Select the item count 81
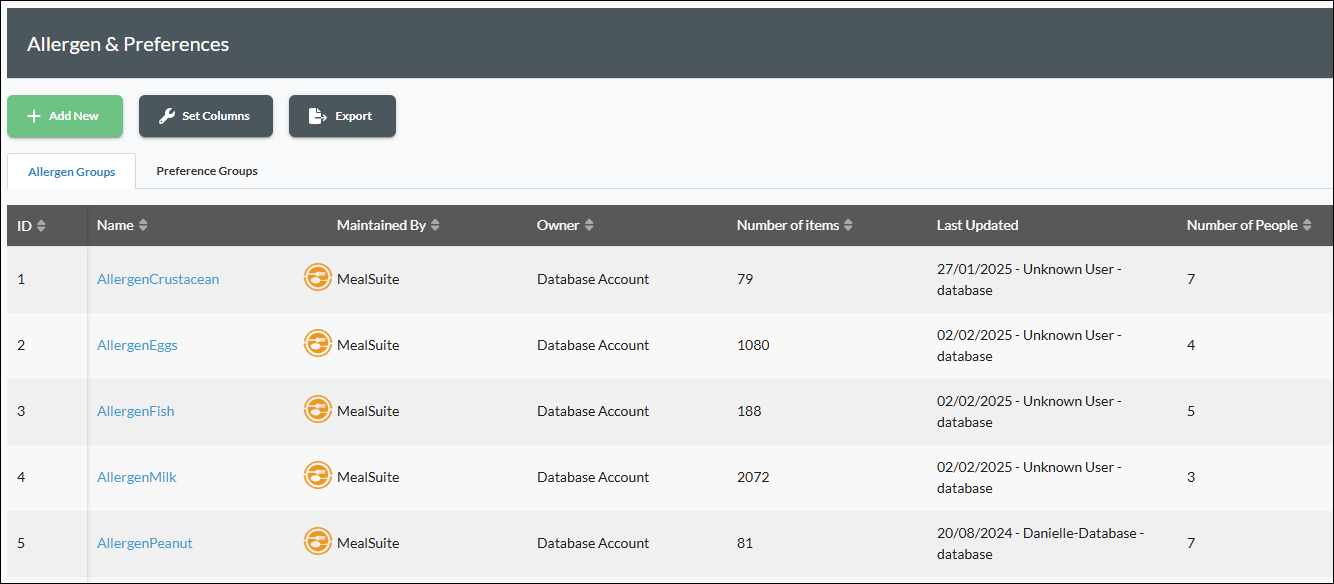 745,543
